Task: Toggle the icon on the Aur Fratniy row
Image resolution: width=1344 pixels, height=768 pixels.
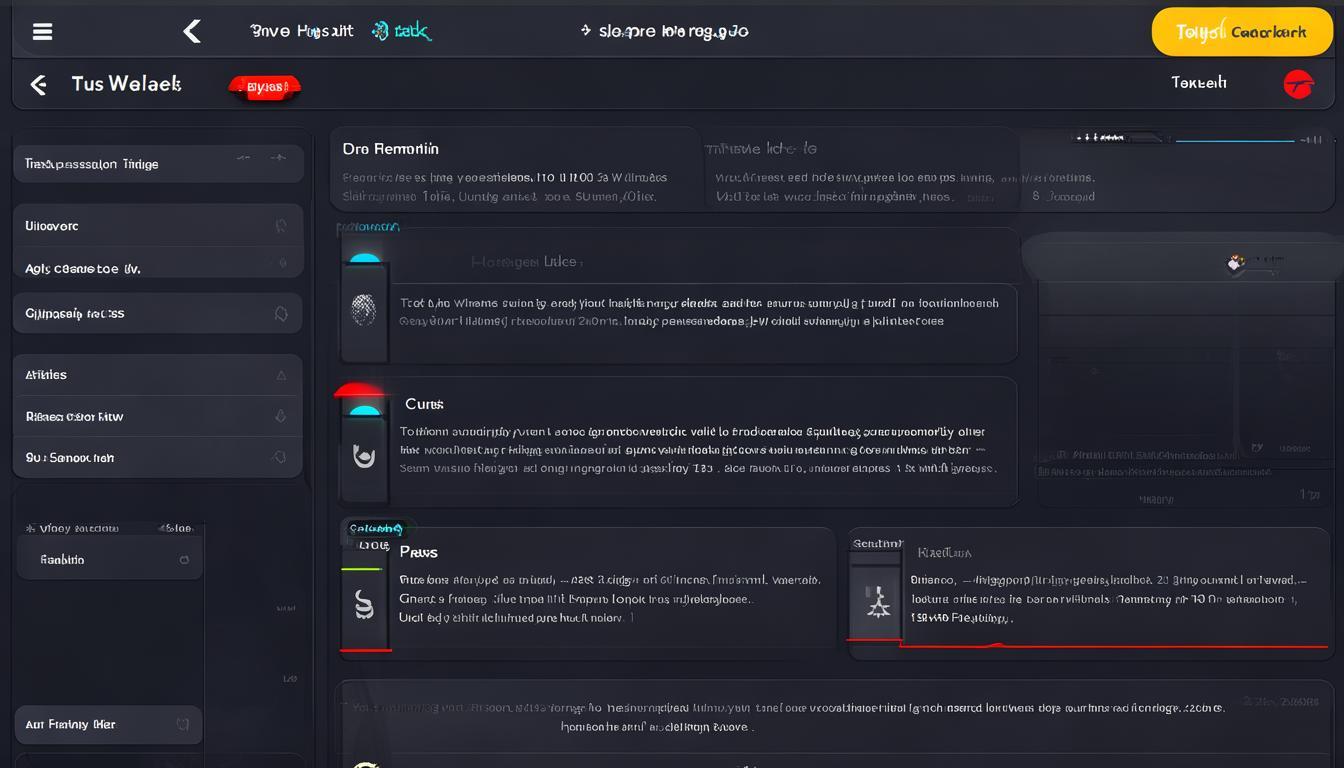Action: [183, 724]
